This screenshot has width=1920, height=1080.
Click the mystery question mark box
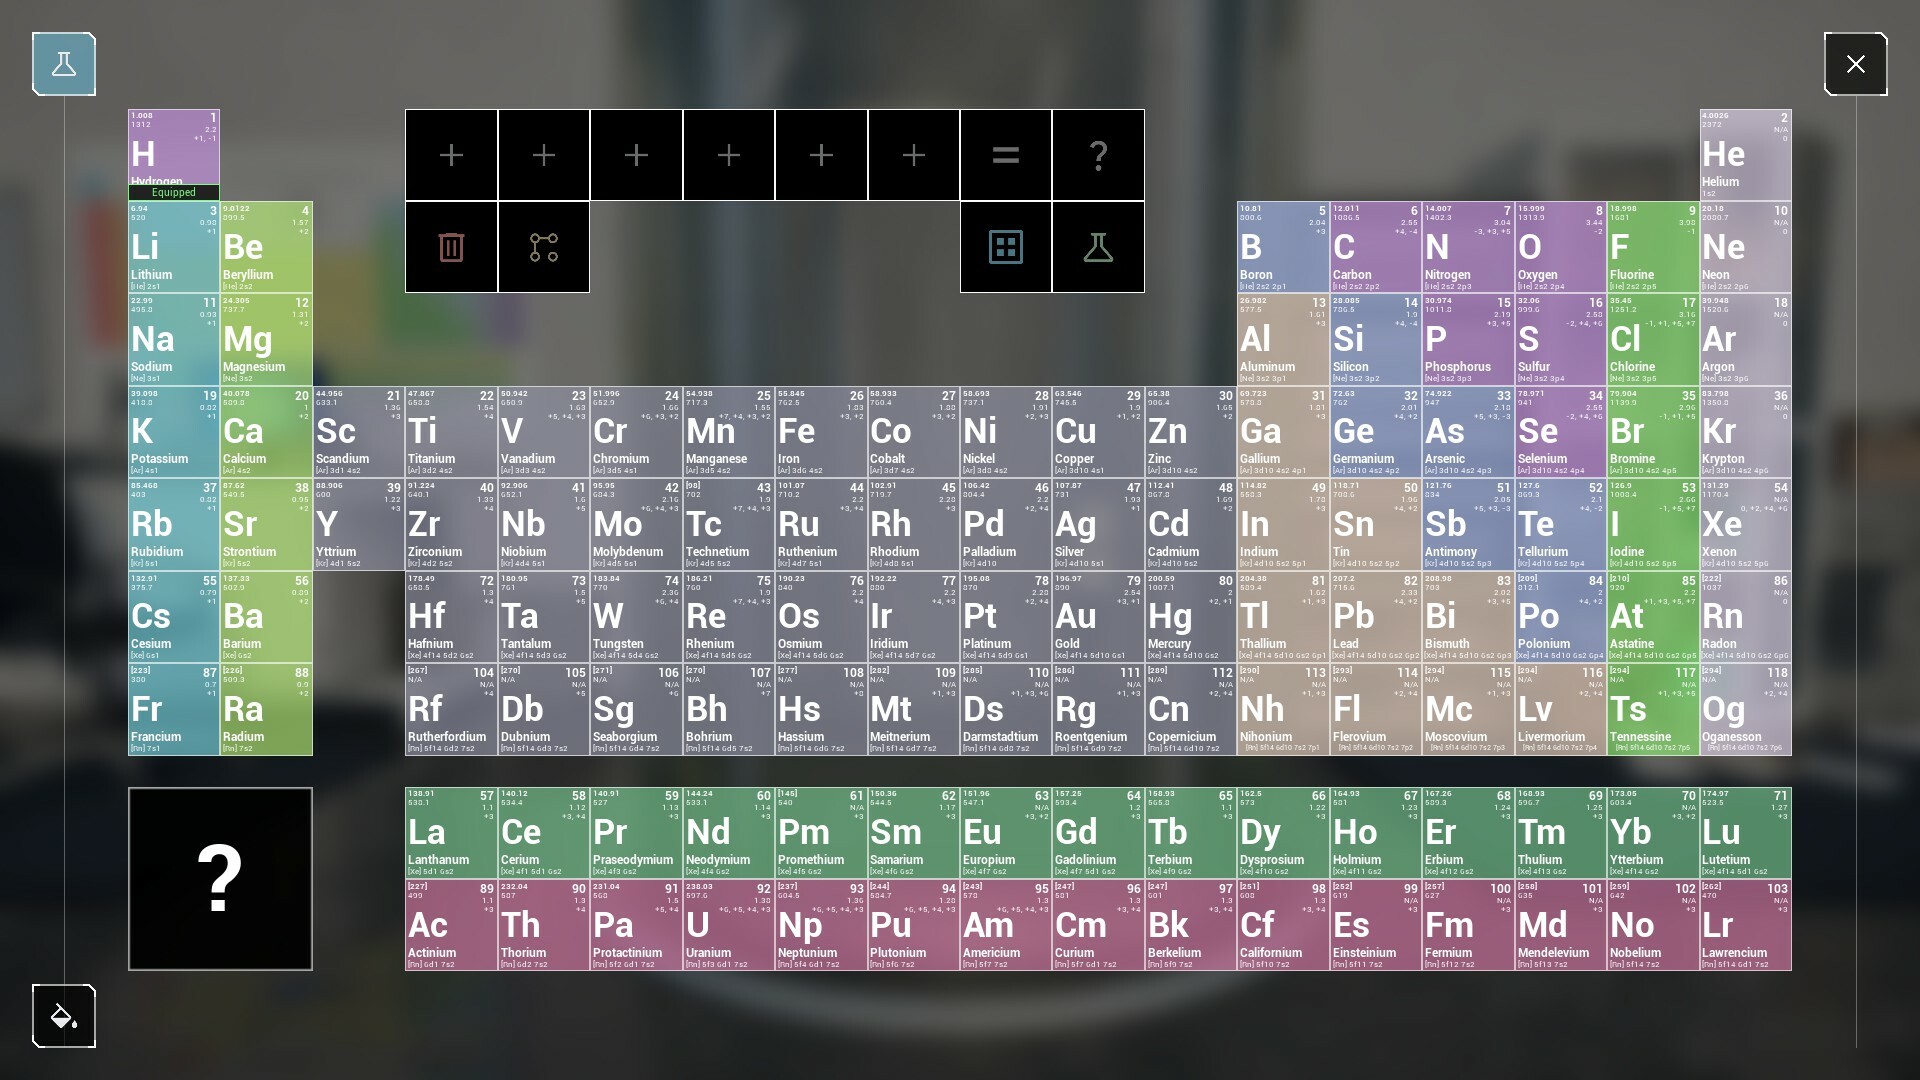pos(220,879)
